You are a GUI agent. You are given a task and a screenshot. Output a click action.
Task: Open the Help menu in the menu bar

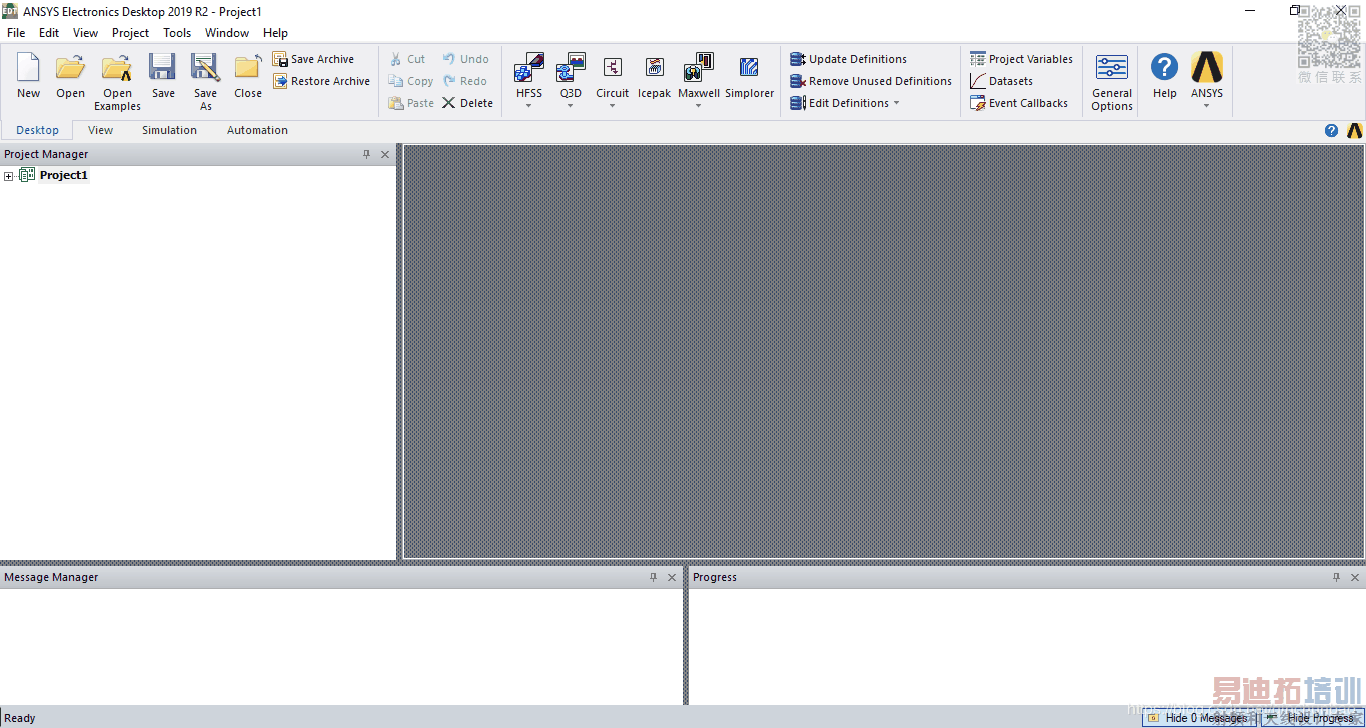pos(275,33)
